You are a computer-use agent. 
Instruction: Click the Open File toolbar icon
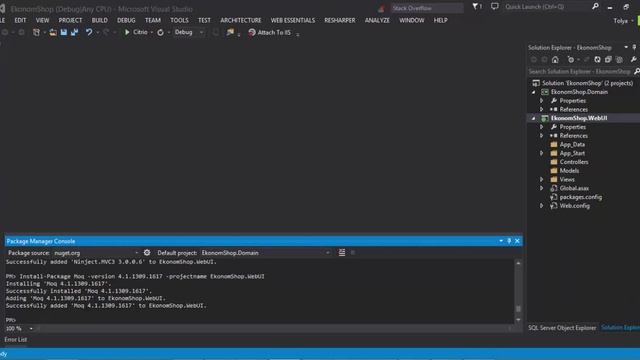(x=53, y=32)
